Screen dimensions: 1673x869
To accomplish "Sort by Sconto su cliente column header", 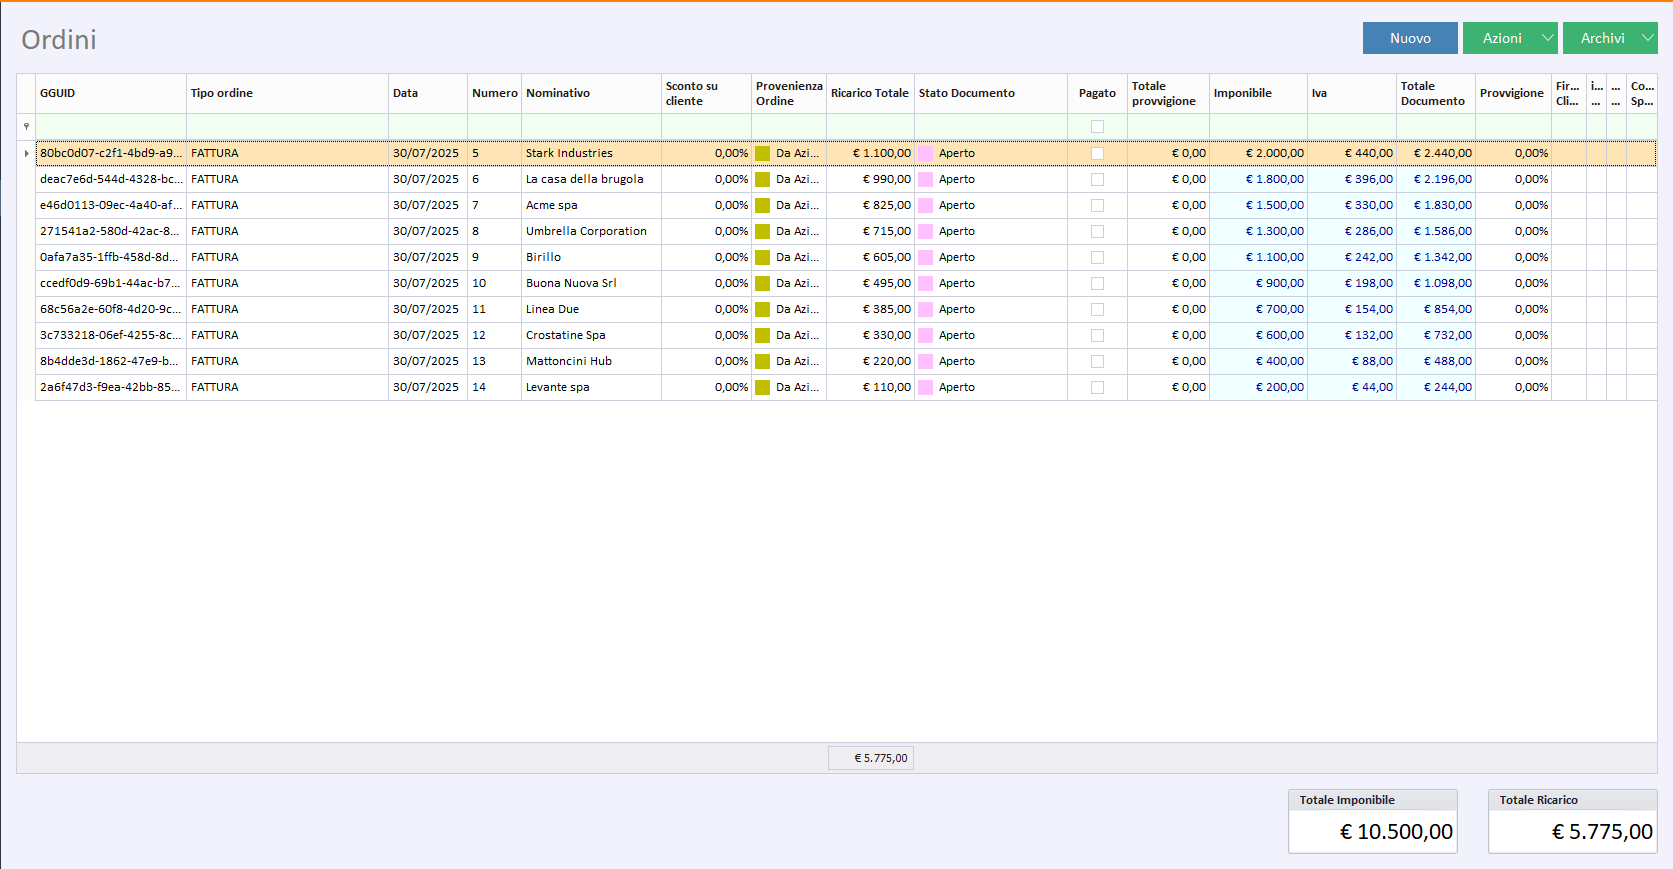I will point(707,93).
